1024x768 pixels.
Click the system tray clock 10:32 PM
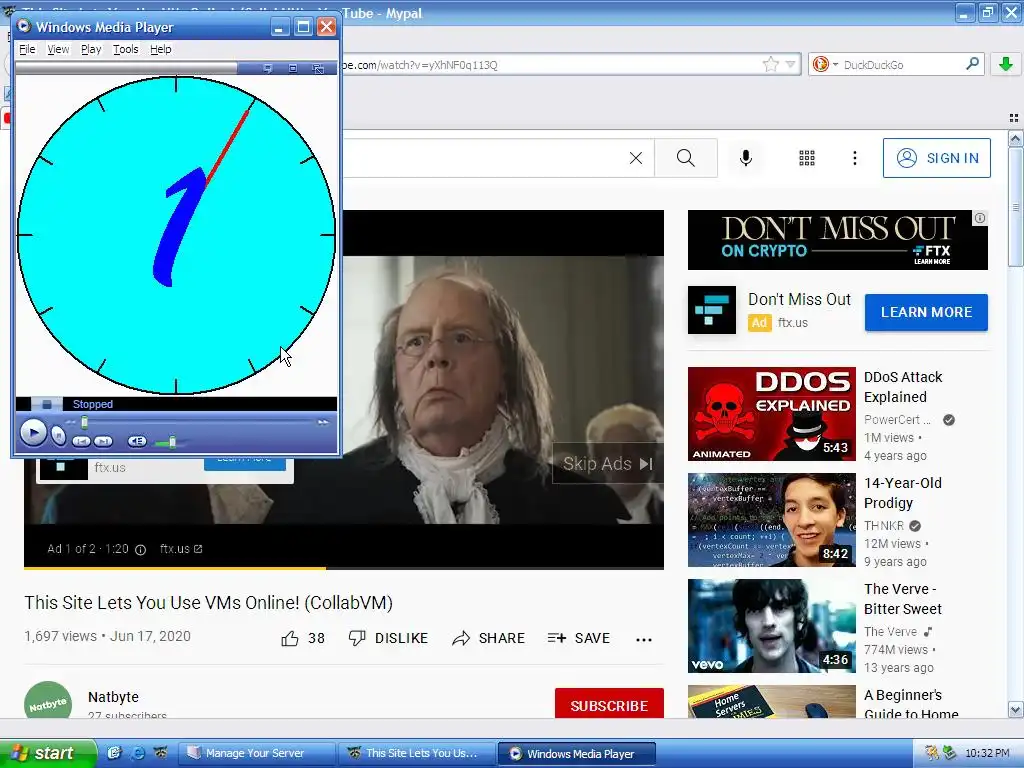click(987, 753)
